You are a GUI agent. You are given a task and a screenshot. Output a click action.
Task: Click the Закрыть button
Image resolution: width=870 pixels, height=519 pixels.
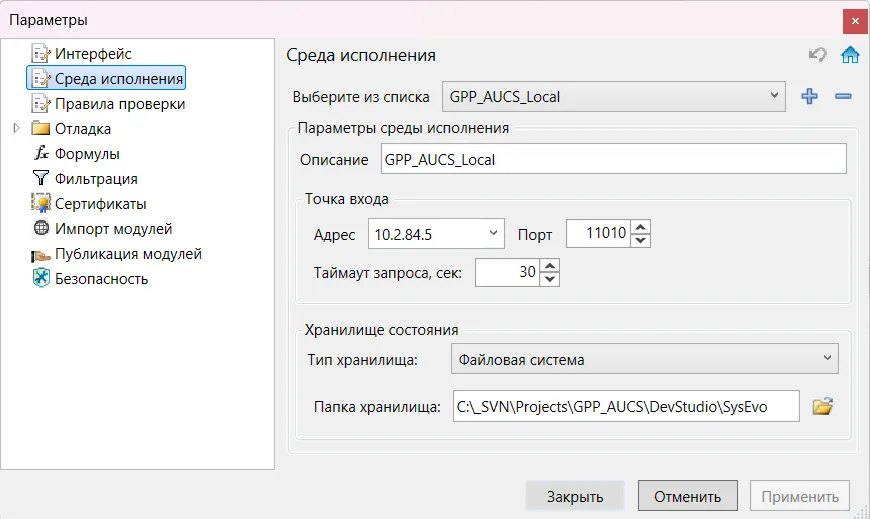[575, 496]
